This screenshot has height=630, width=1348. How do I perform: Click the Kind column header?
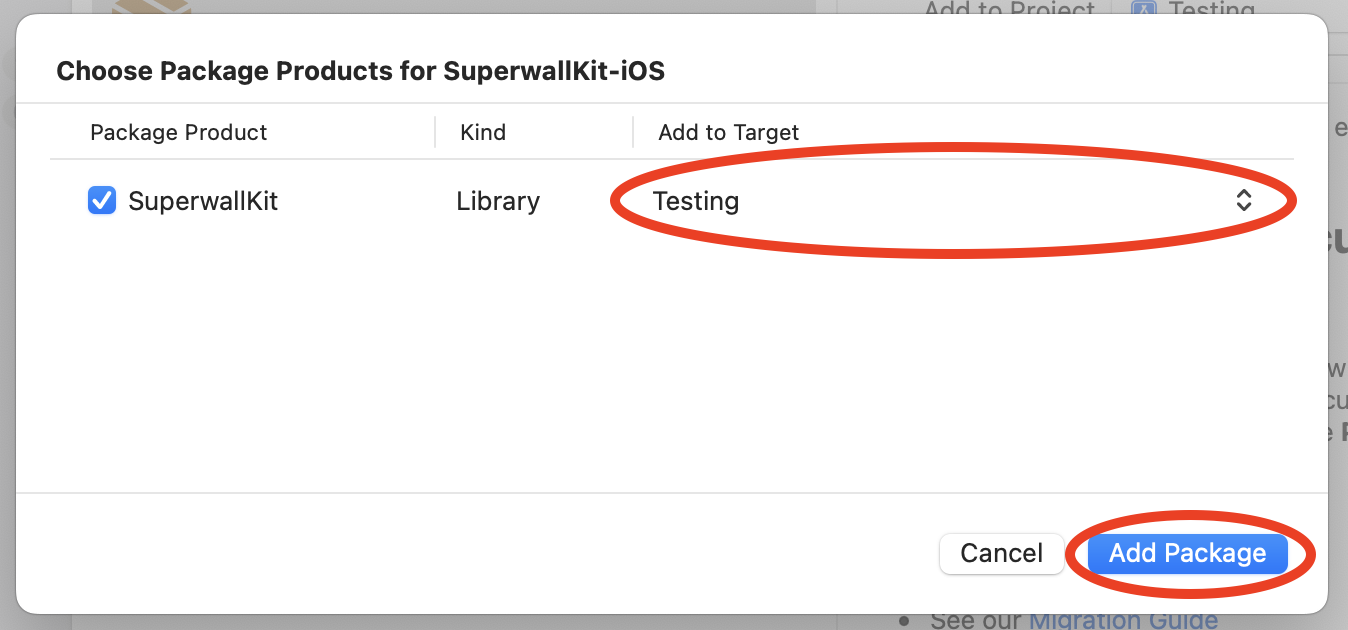pos(483,132)
